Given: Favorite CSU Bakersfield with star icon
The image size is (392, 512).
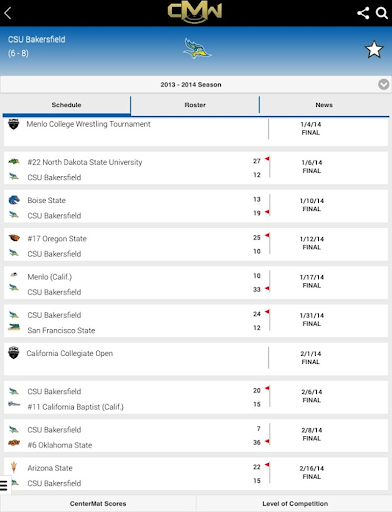Looking at the screenshot, I should click(x=374, y=49).
